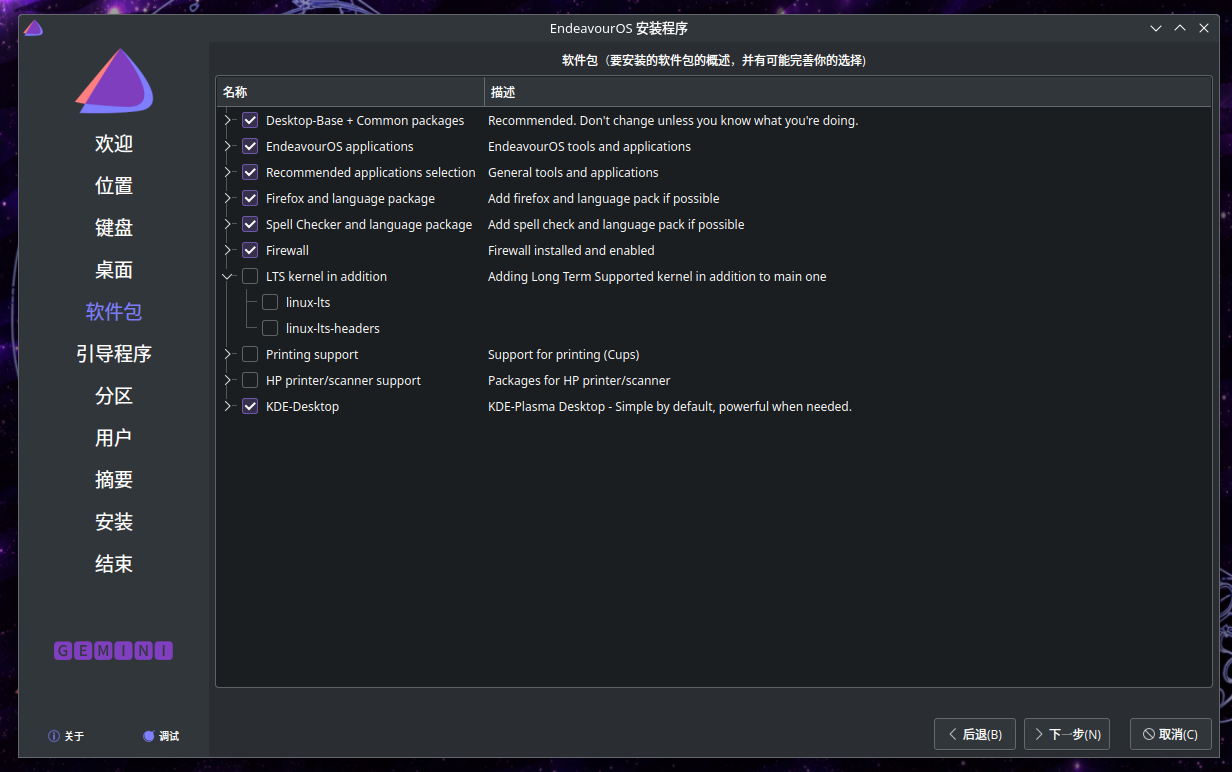Screen dimensions: 1232x772
Task: Select the 软件包 step in sidebar
Action: tap(114, 312)
